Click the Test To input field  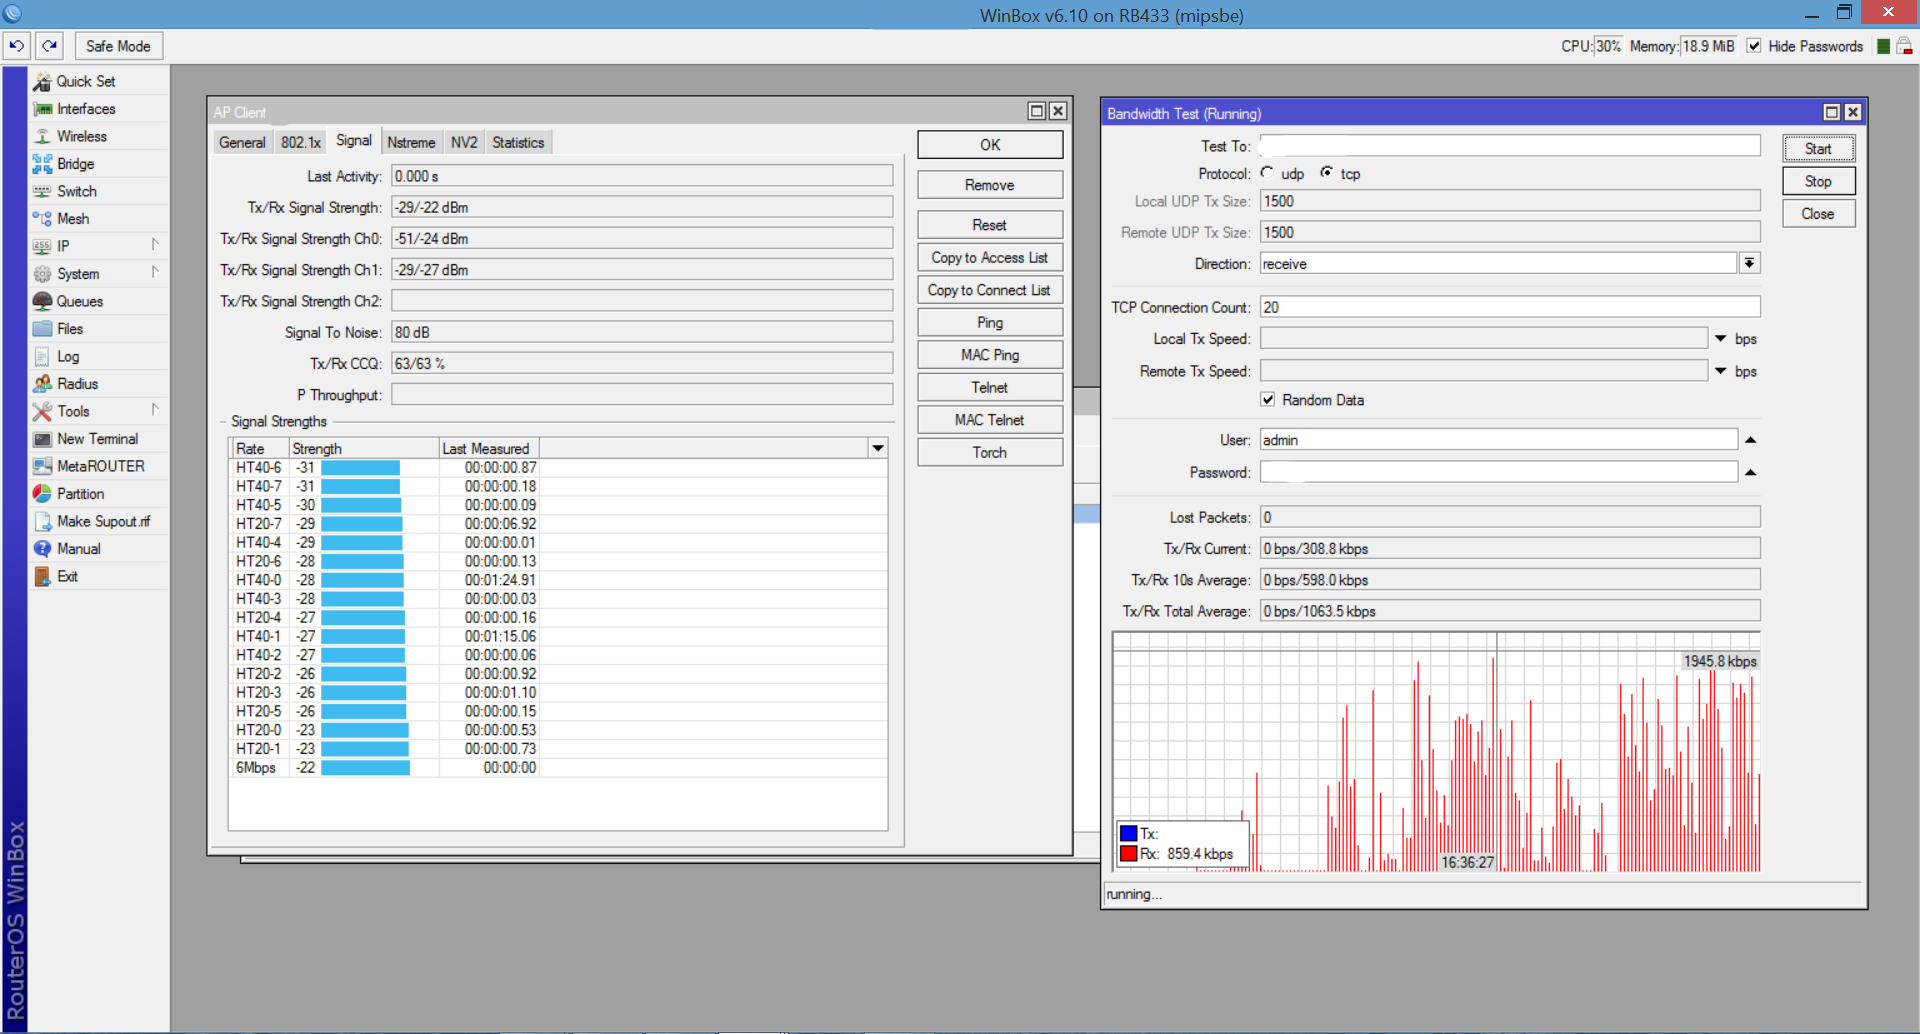tap(1509, 146)
